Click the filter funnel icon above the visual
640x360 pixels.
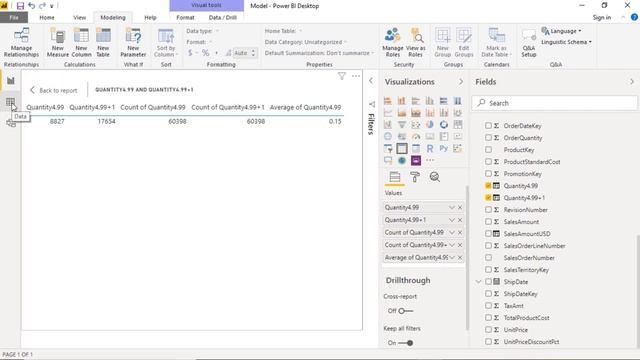[342, 76]
